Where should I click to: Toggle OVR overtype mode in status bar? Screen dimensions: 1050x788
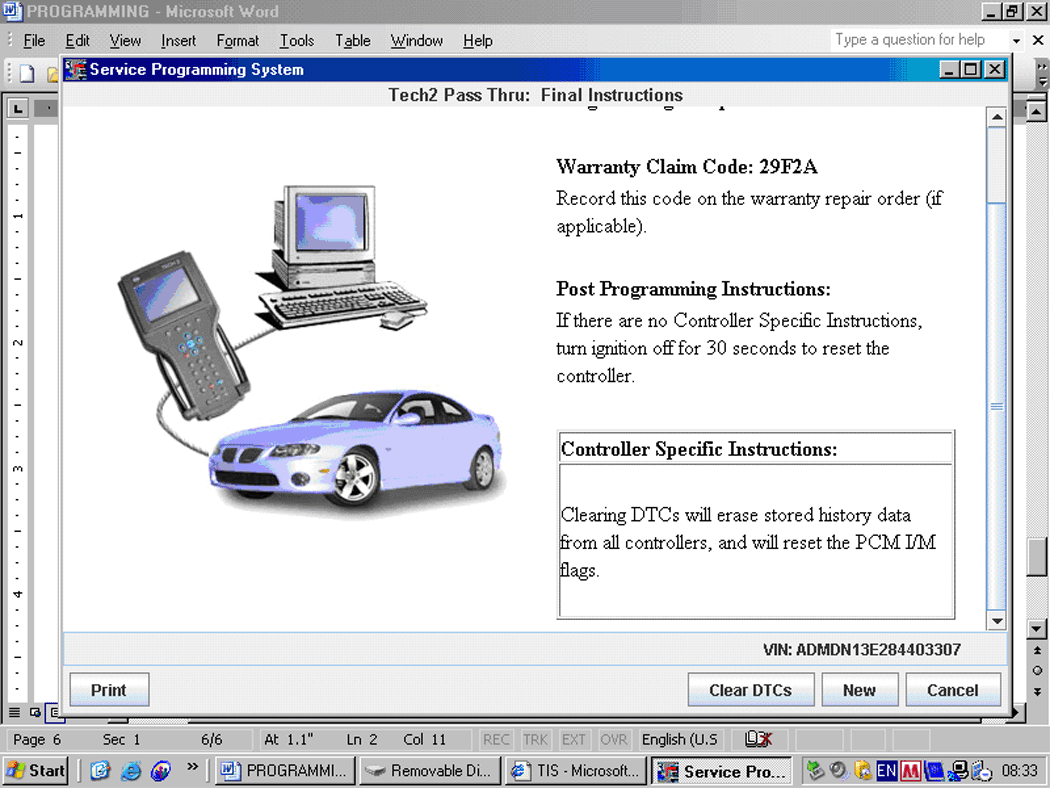[613, 740]
